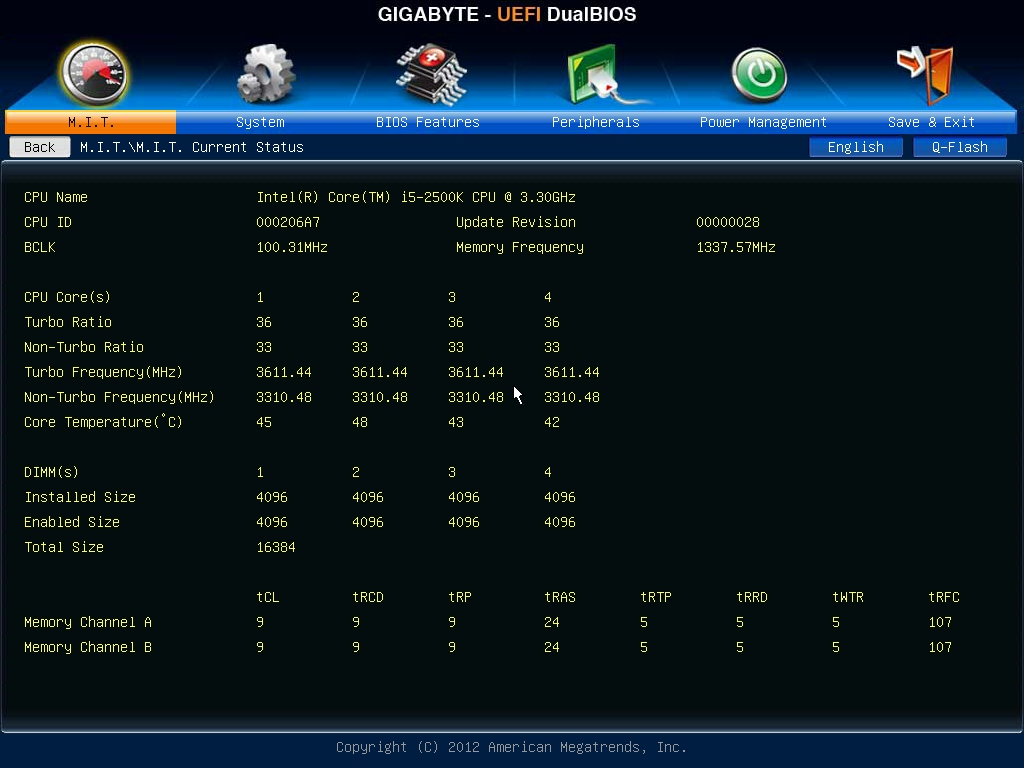Click Memory Channel B tRAS value 24

(552, 647)
